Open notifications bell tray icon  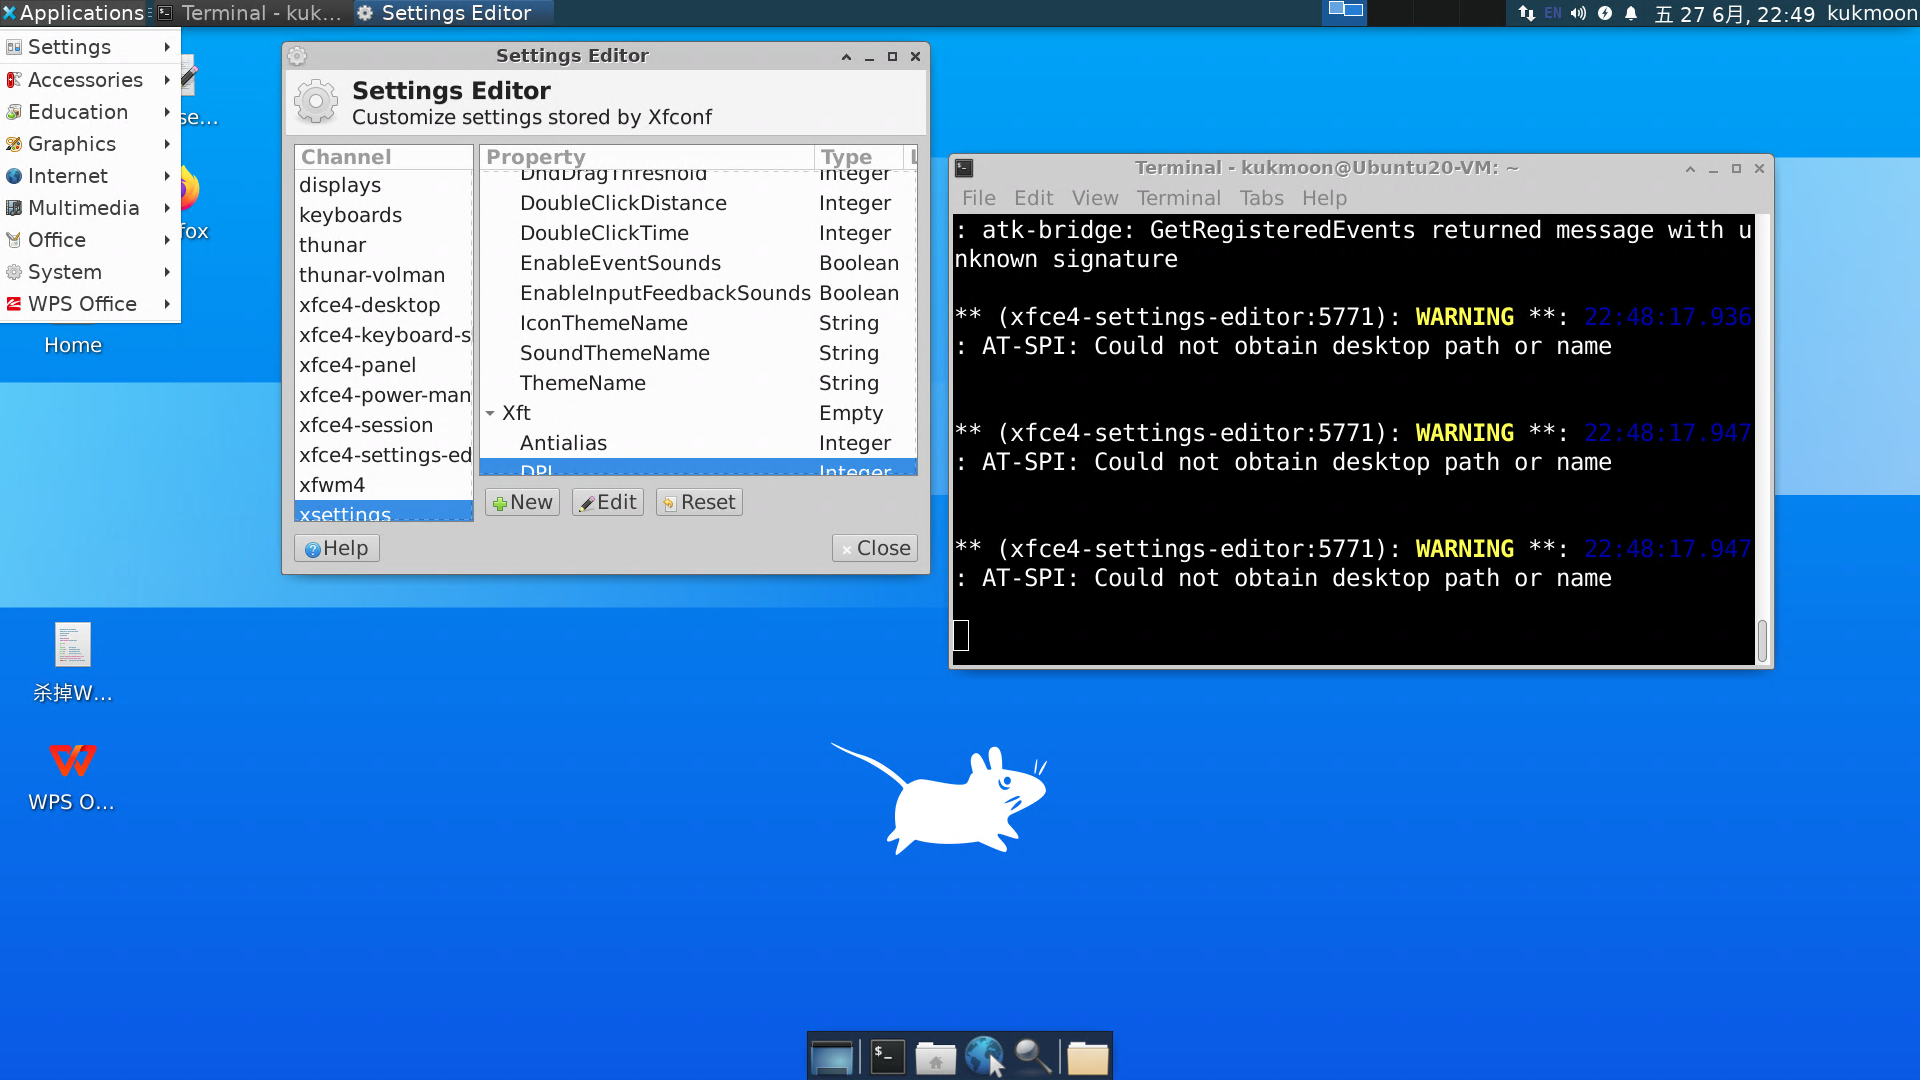pos(1631,13)
